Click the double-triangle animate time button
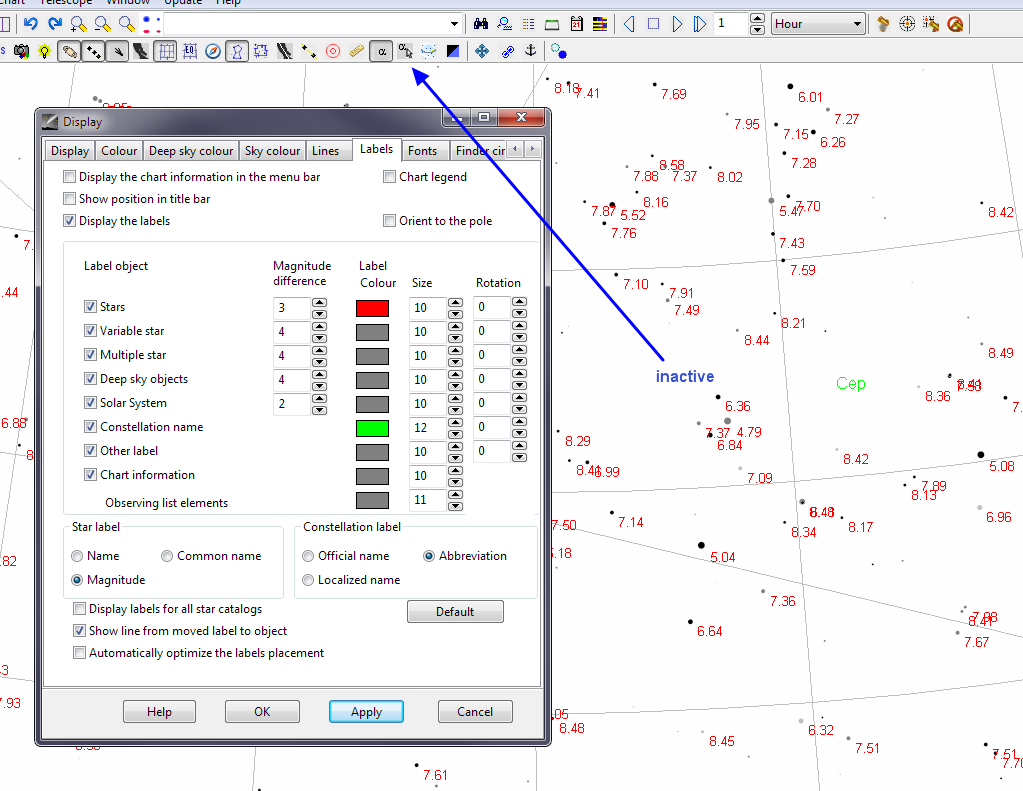The height and width of the screenshot is (791, 1023). pos(700,24)
